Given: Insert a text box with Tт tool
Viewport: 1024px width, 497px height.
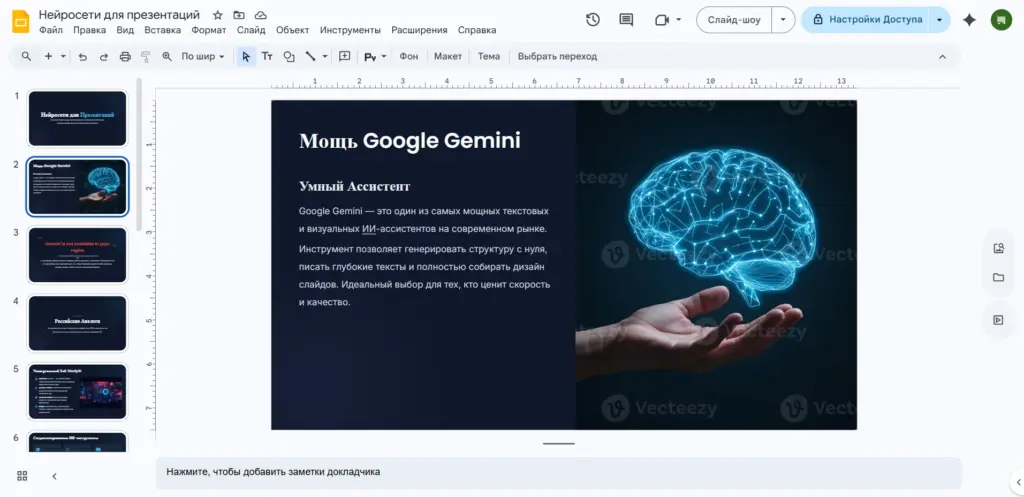Looking at the screenshot, I should (x=267, y=57).
